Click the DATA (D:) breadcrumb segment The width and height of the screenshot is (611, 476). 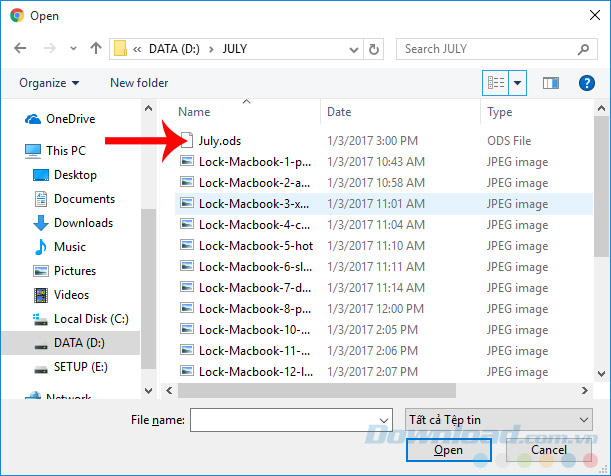(174, 49)
